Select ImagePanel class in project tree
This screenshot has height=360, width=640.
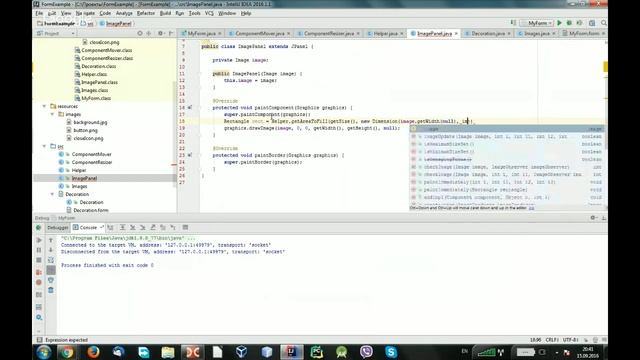(x=84, y=178)
